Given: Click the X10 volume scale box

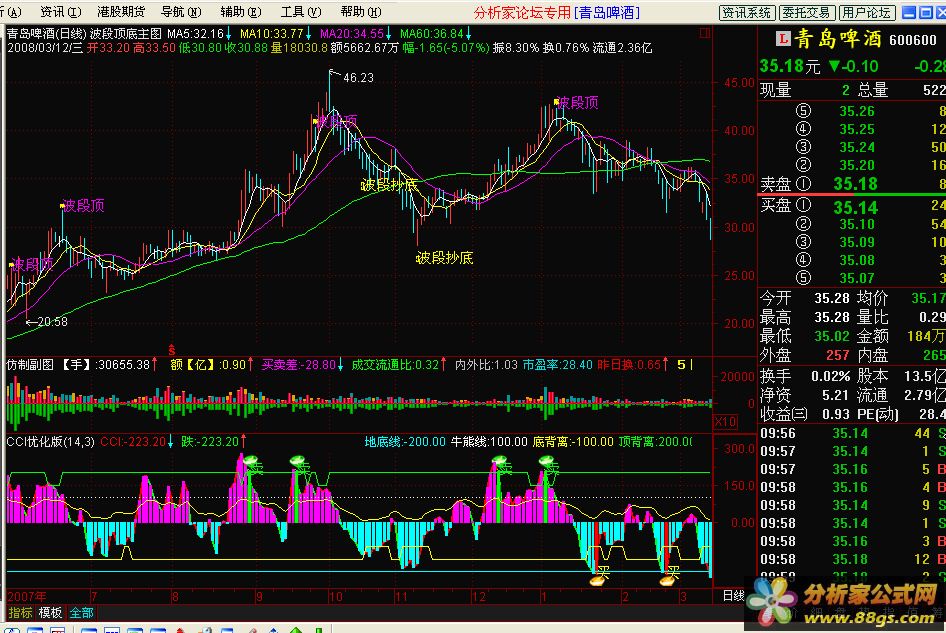Looking at the screenshot, I should tap(725, 422).
